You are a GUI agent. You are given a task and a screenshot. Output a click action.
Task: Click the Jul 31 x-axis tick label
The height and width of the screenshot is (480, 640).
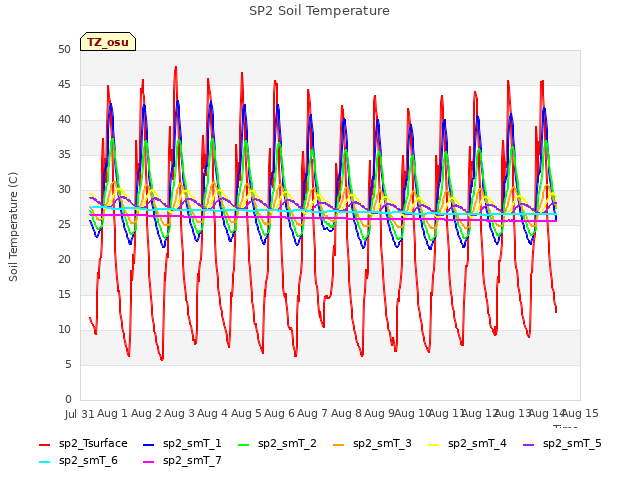(x=80, y=414)
